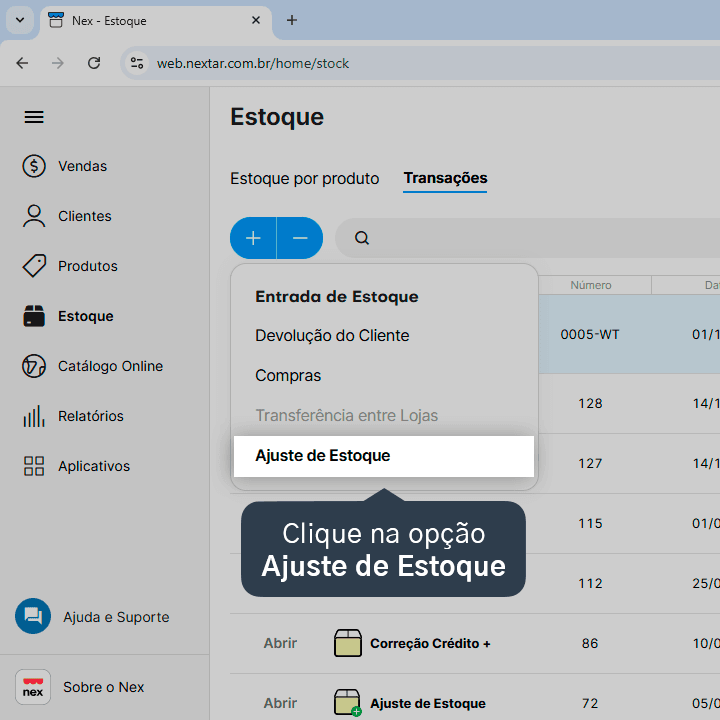Click the Sobre o Nex logo
The width and height of the screenshot is (720, 720).
coord(33,687)
